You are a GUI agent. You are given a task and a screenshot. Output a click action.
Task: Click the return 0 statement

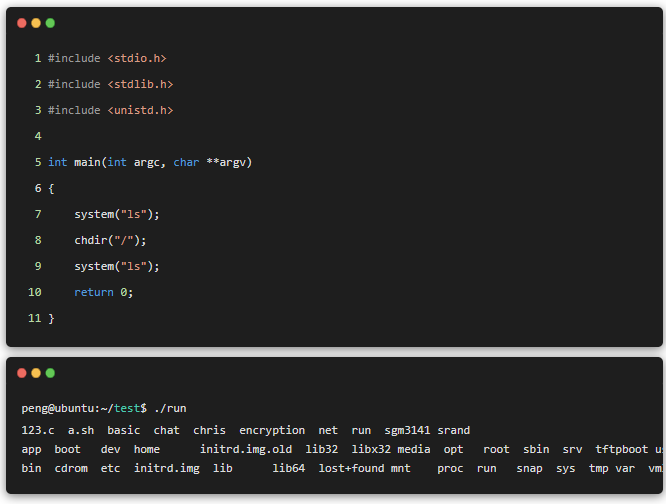[x=103, y=292]
